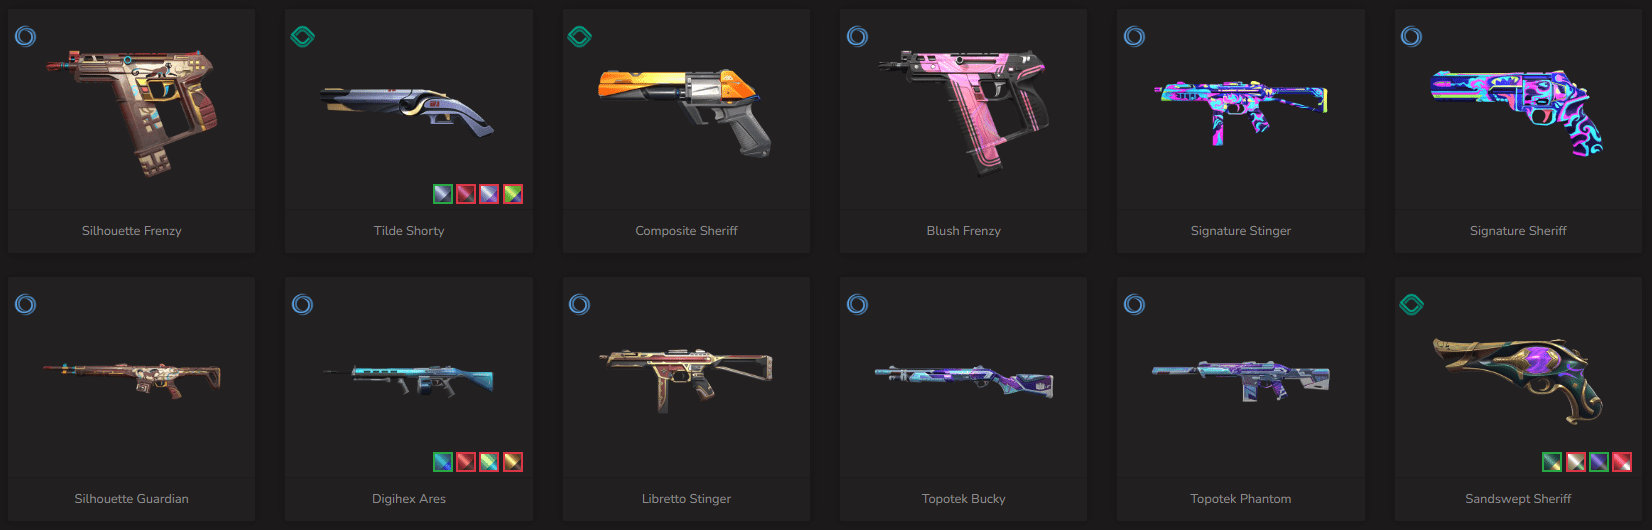Screen dimensions: 1652x530
Task: Click the Silhouette Guardian name label
Action: [131, 499]
